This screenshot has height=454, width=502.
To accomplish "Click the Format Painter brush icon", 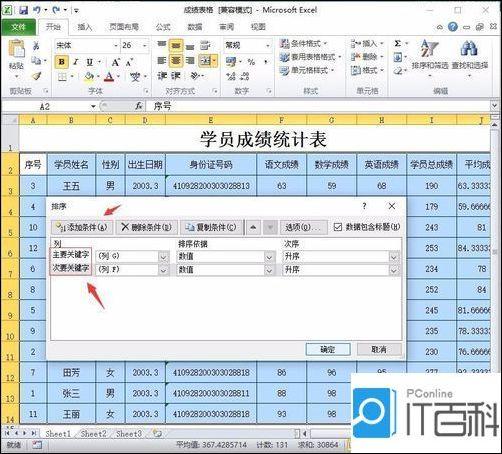I will click(37, 76).
